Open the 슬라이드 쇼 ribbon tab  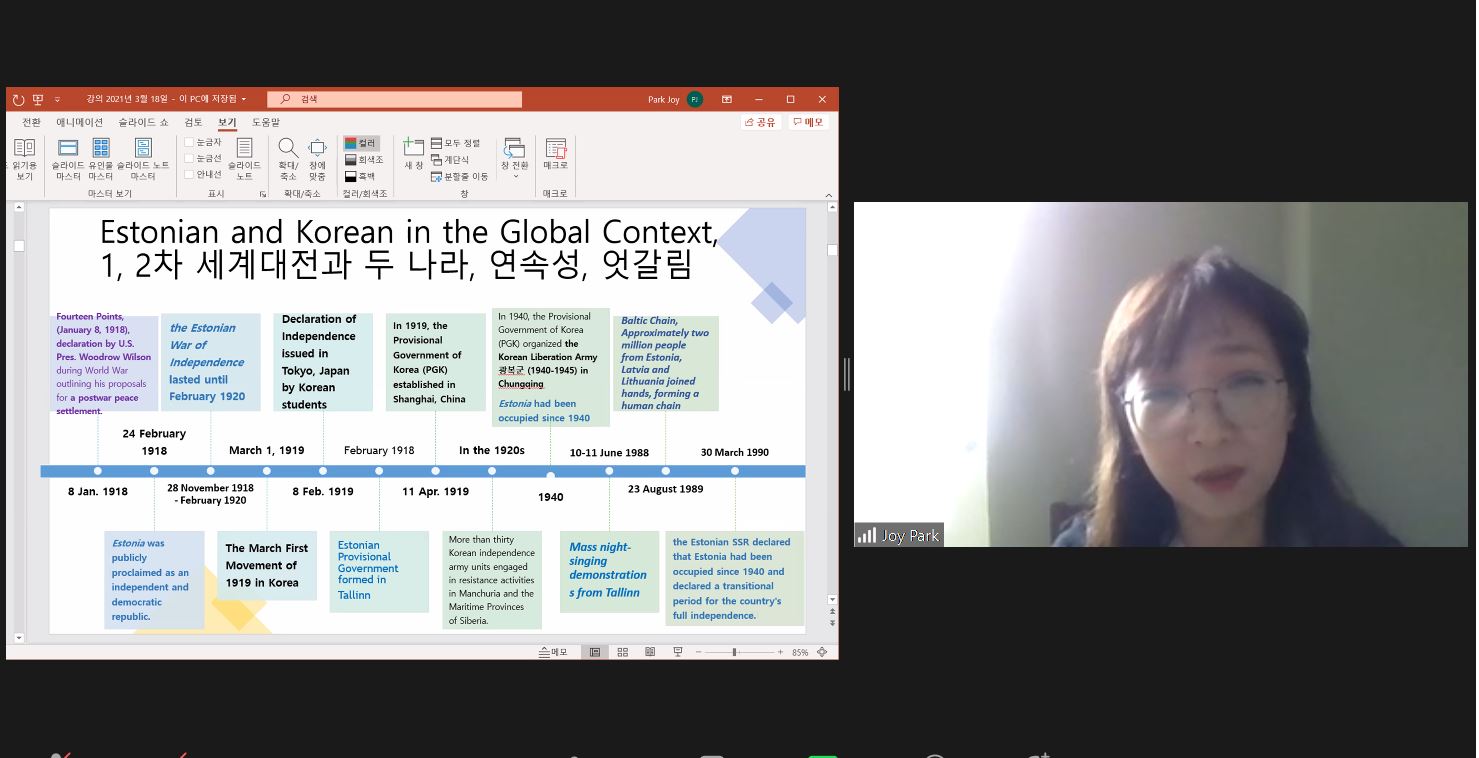click(x=143, y=122)
